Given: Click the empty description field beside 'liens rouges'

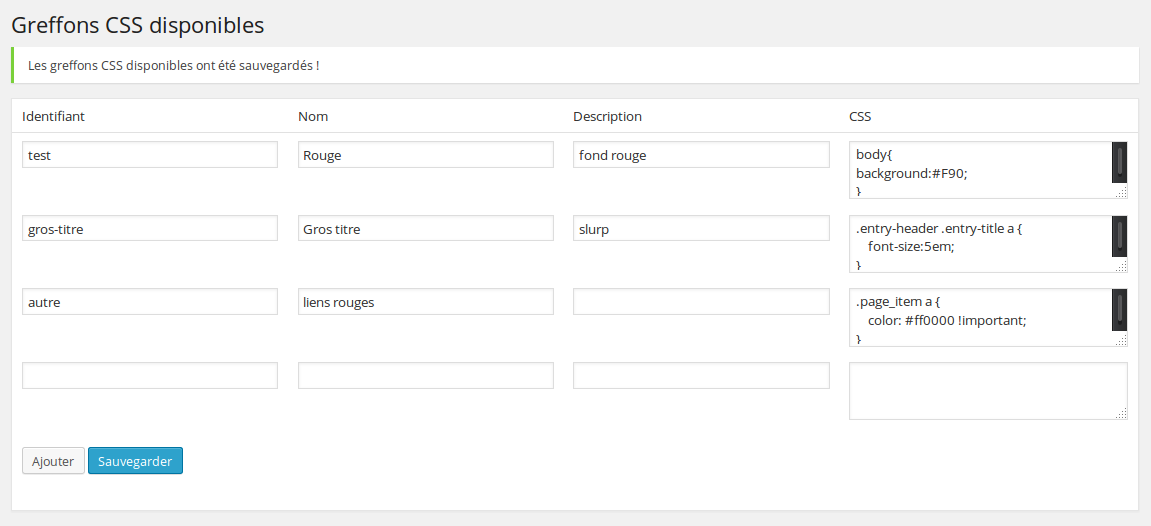Looking at the screenshot, I should click(x=701, y=302).
